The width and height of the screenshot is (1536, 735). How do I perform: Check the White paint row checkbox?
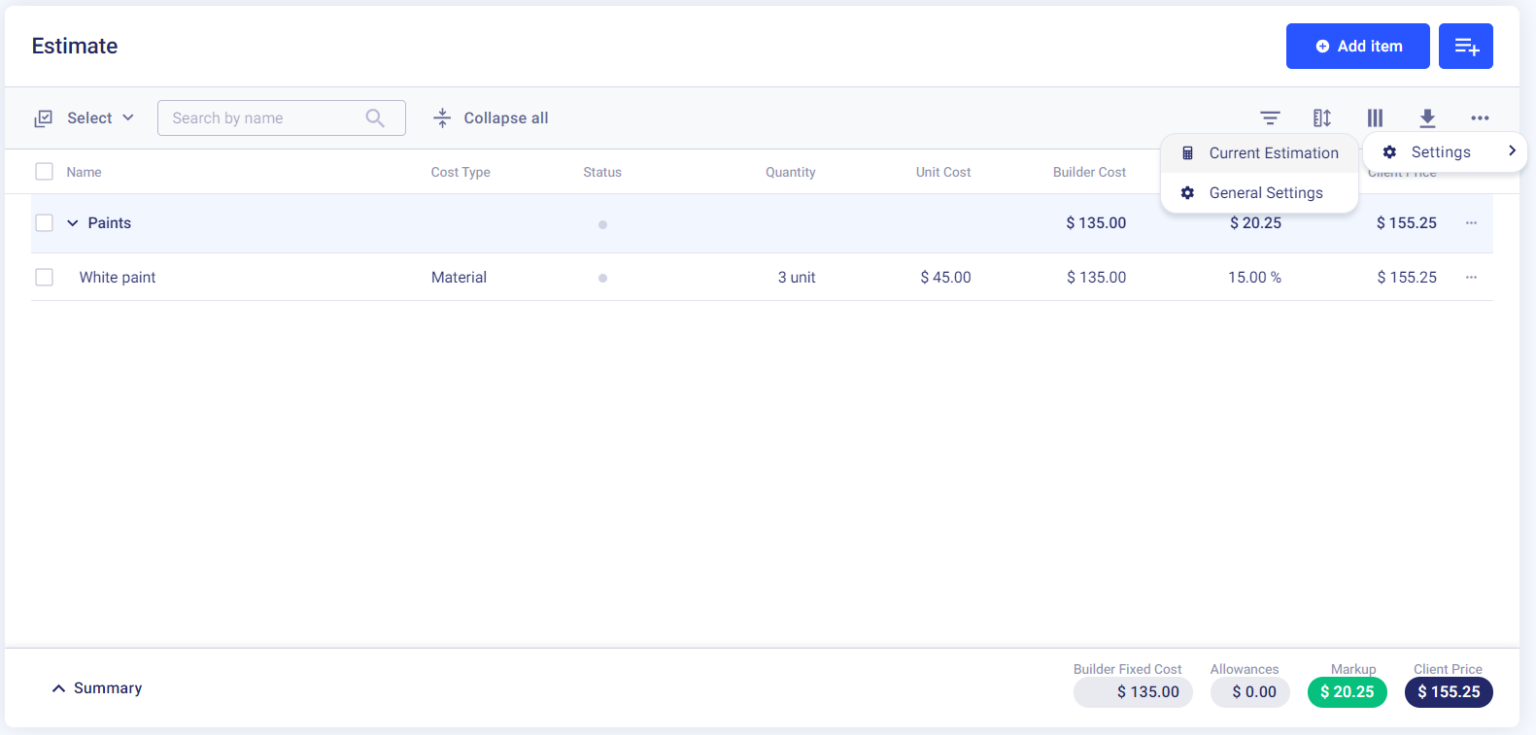click(44, 277)
